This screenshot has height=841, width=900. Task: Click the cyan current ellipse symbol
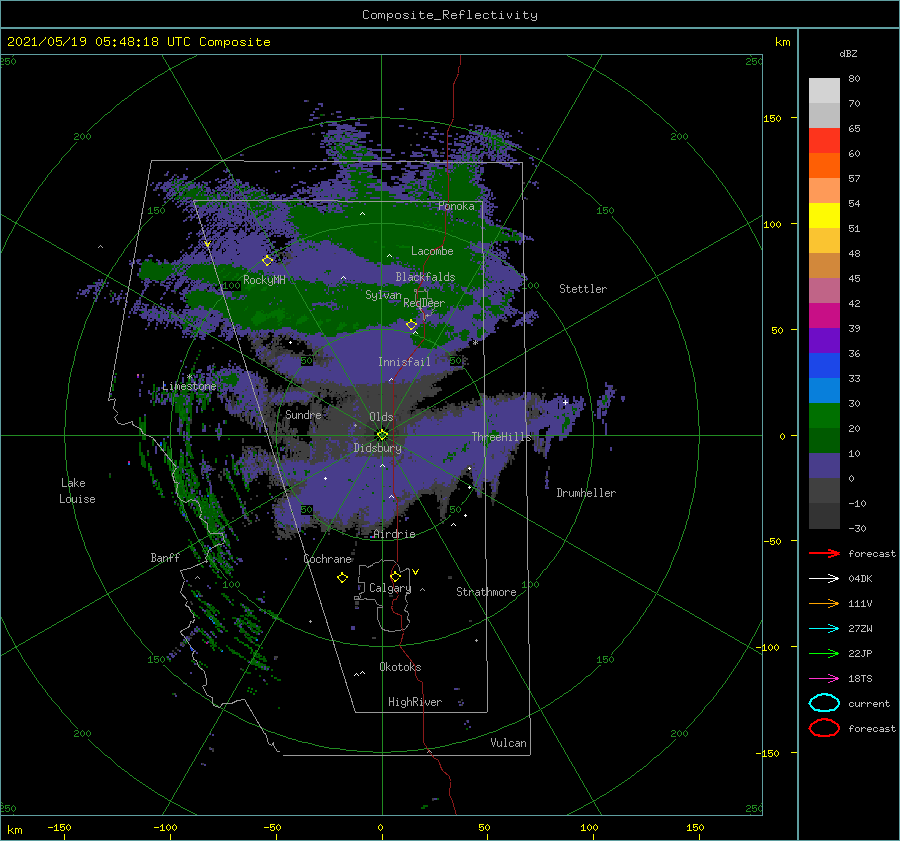coord(824,703)
